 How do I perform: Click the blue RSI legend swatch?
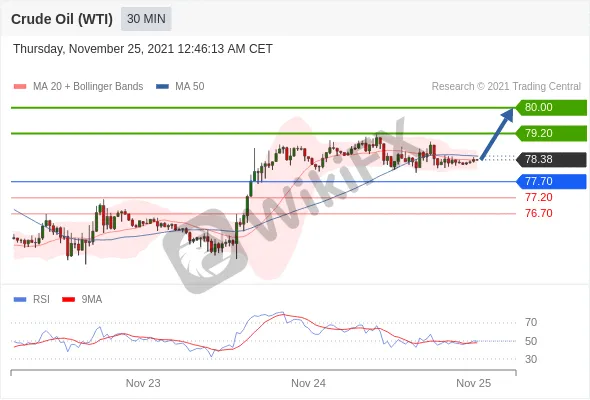pos(20,300)
